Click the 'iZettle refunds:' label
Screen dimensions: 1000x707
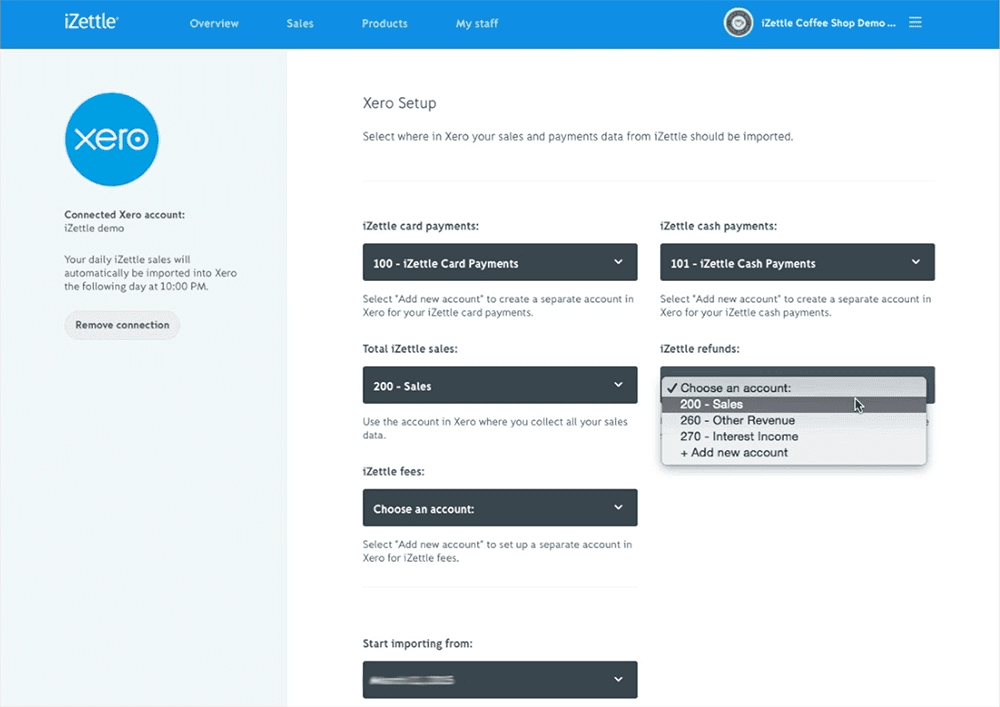700,349
